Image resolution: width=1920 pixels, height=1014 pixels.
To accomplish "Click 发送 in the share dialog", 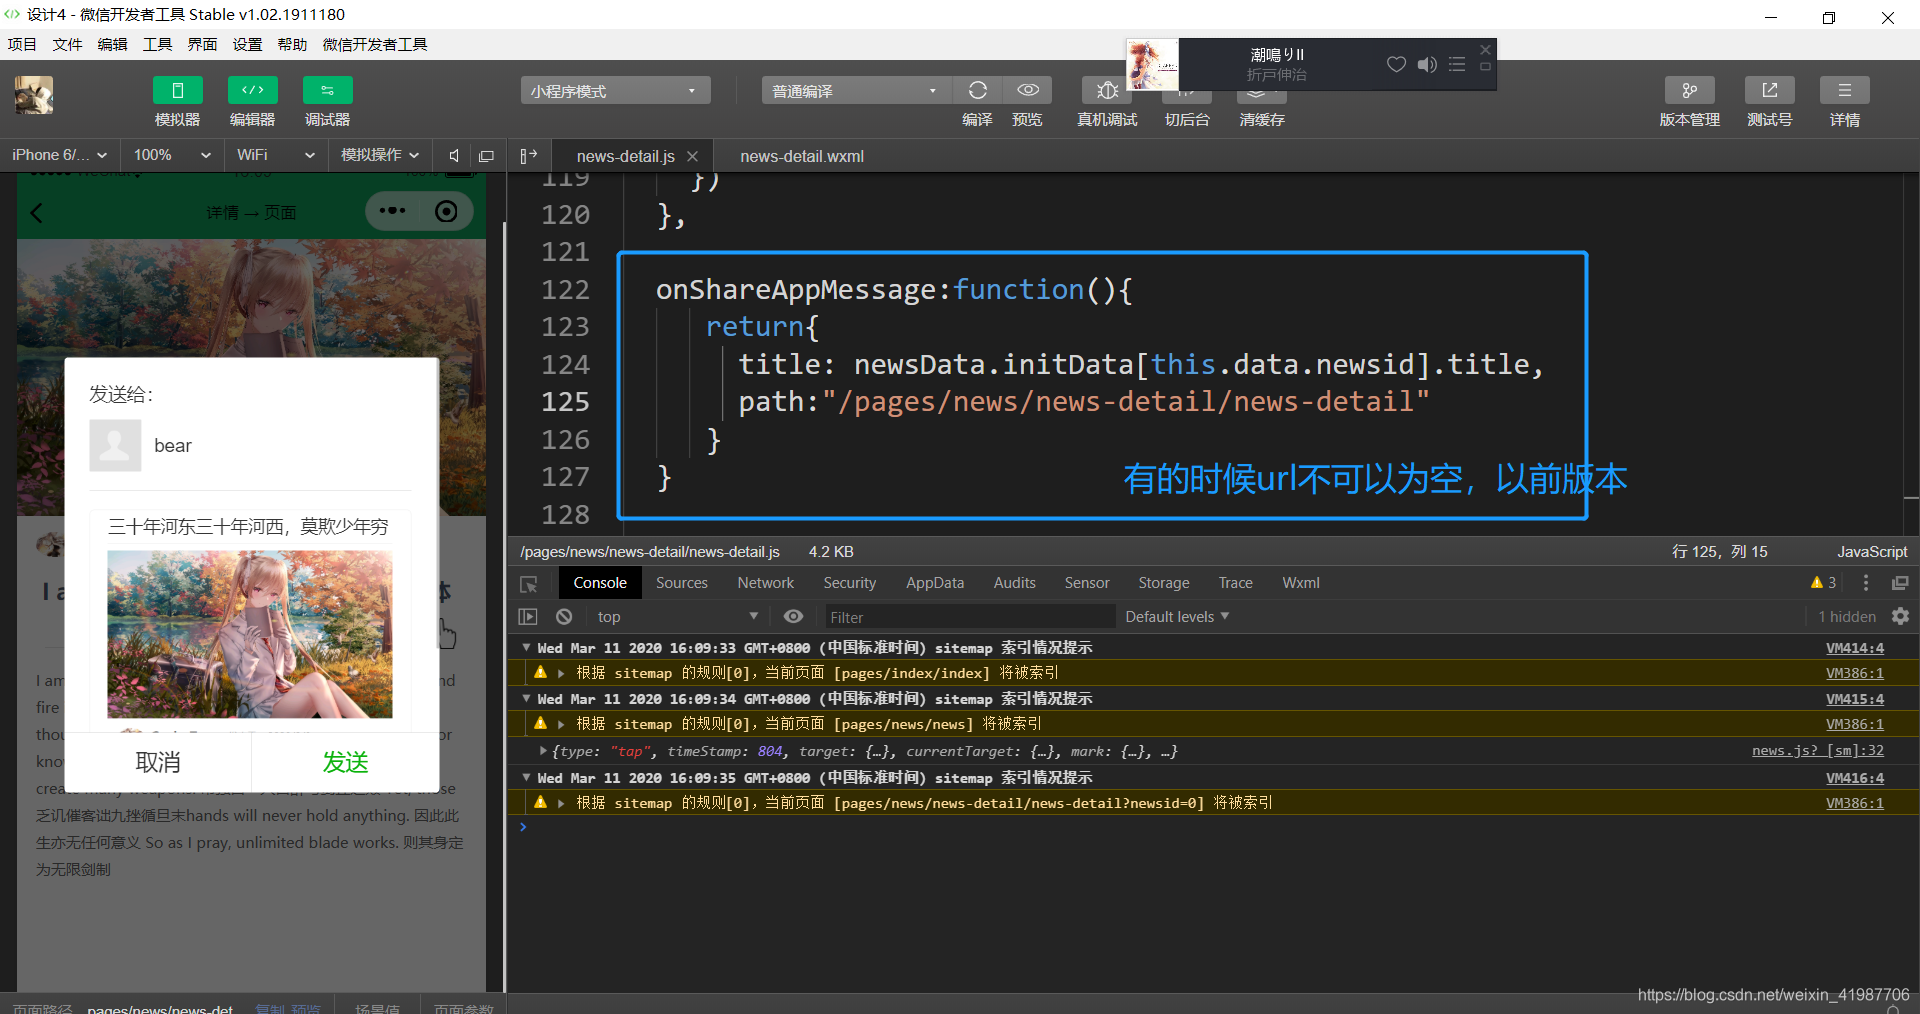I will pyautogui.click(x=345, y=762).
